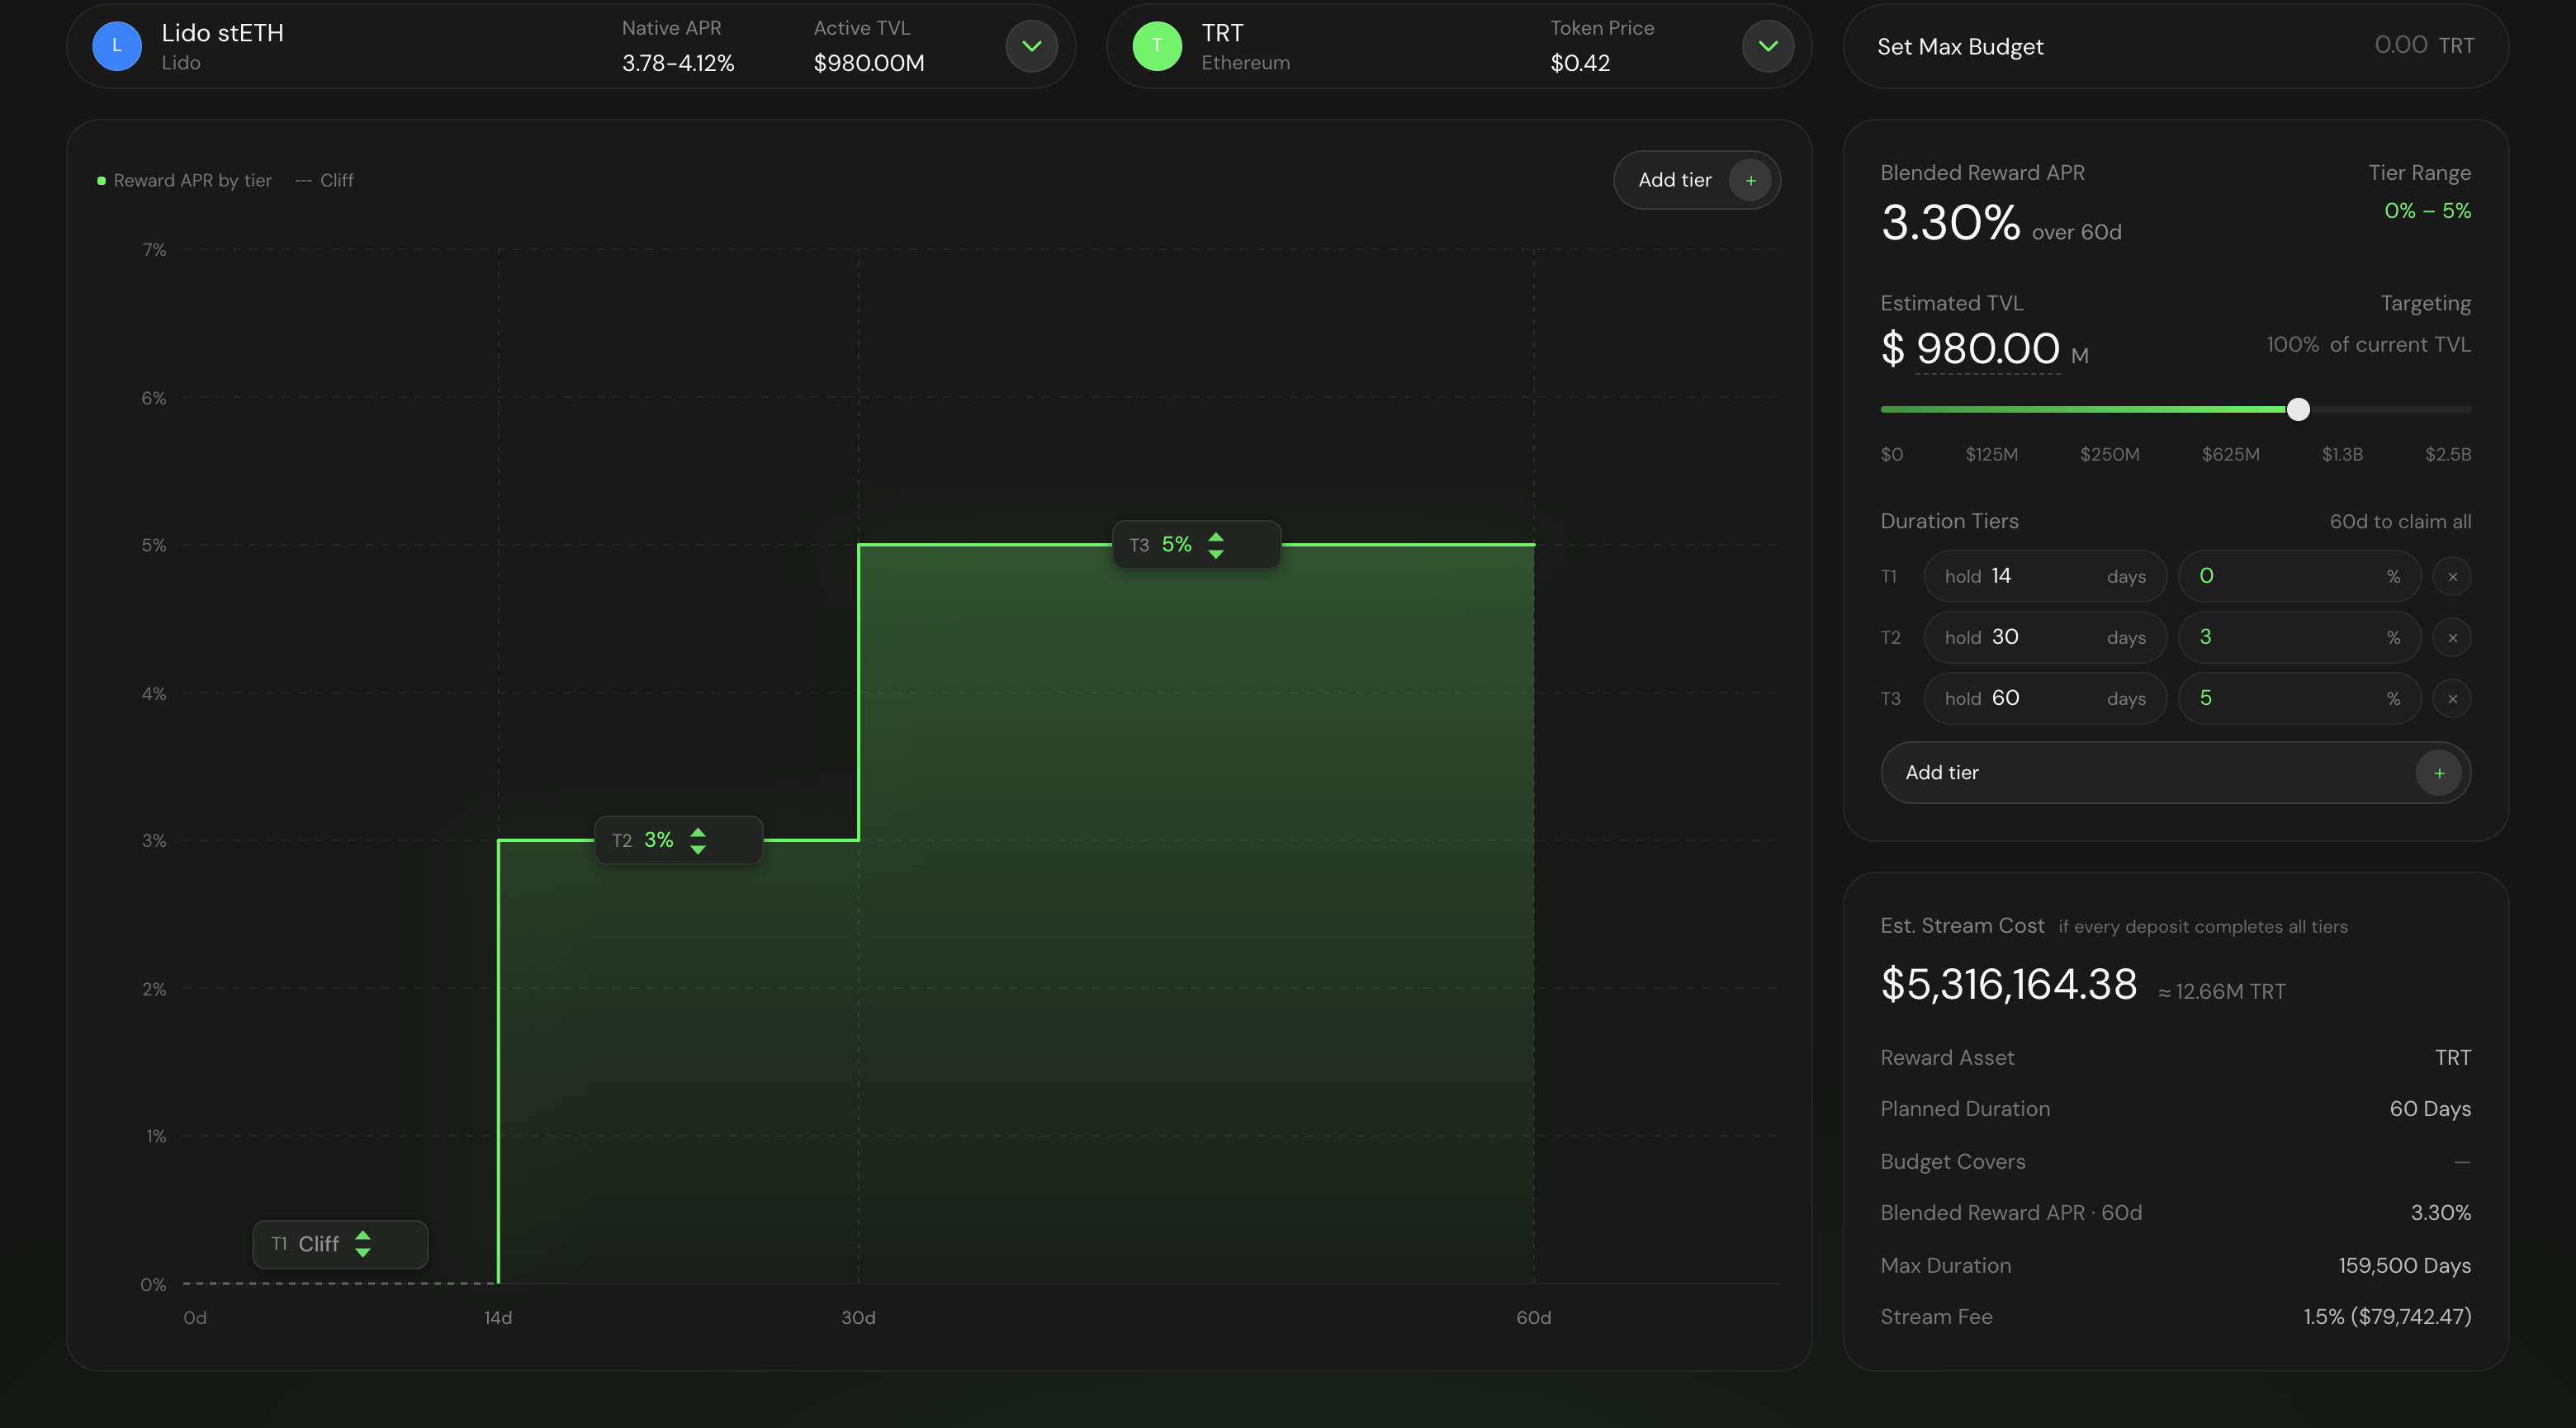
Task: Click the '60d' x-axis label
Action: pyautogui.click(x=1533, y=1317)
